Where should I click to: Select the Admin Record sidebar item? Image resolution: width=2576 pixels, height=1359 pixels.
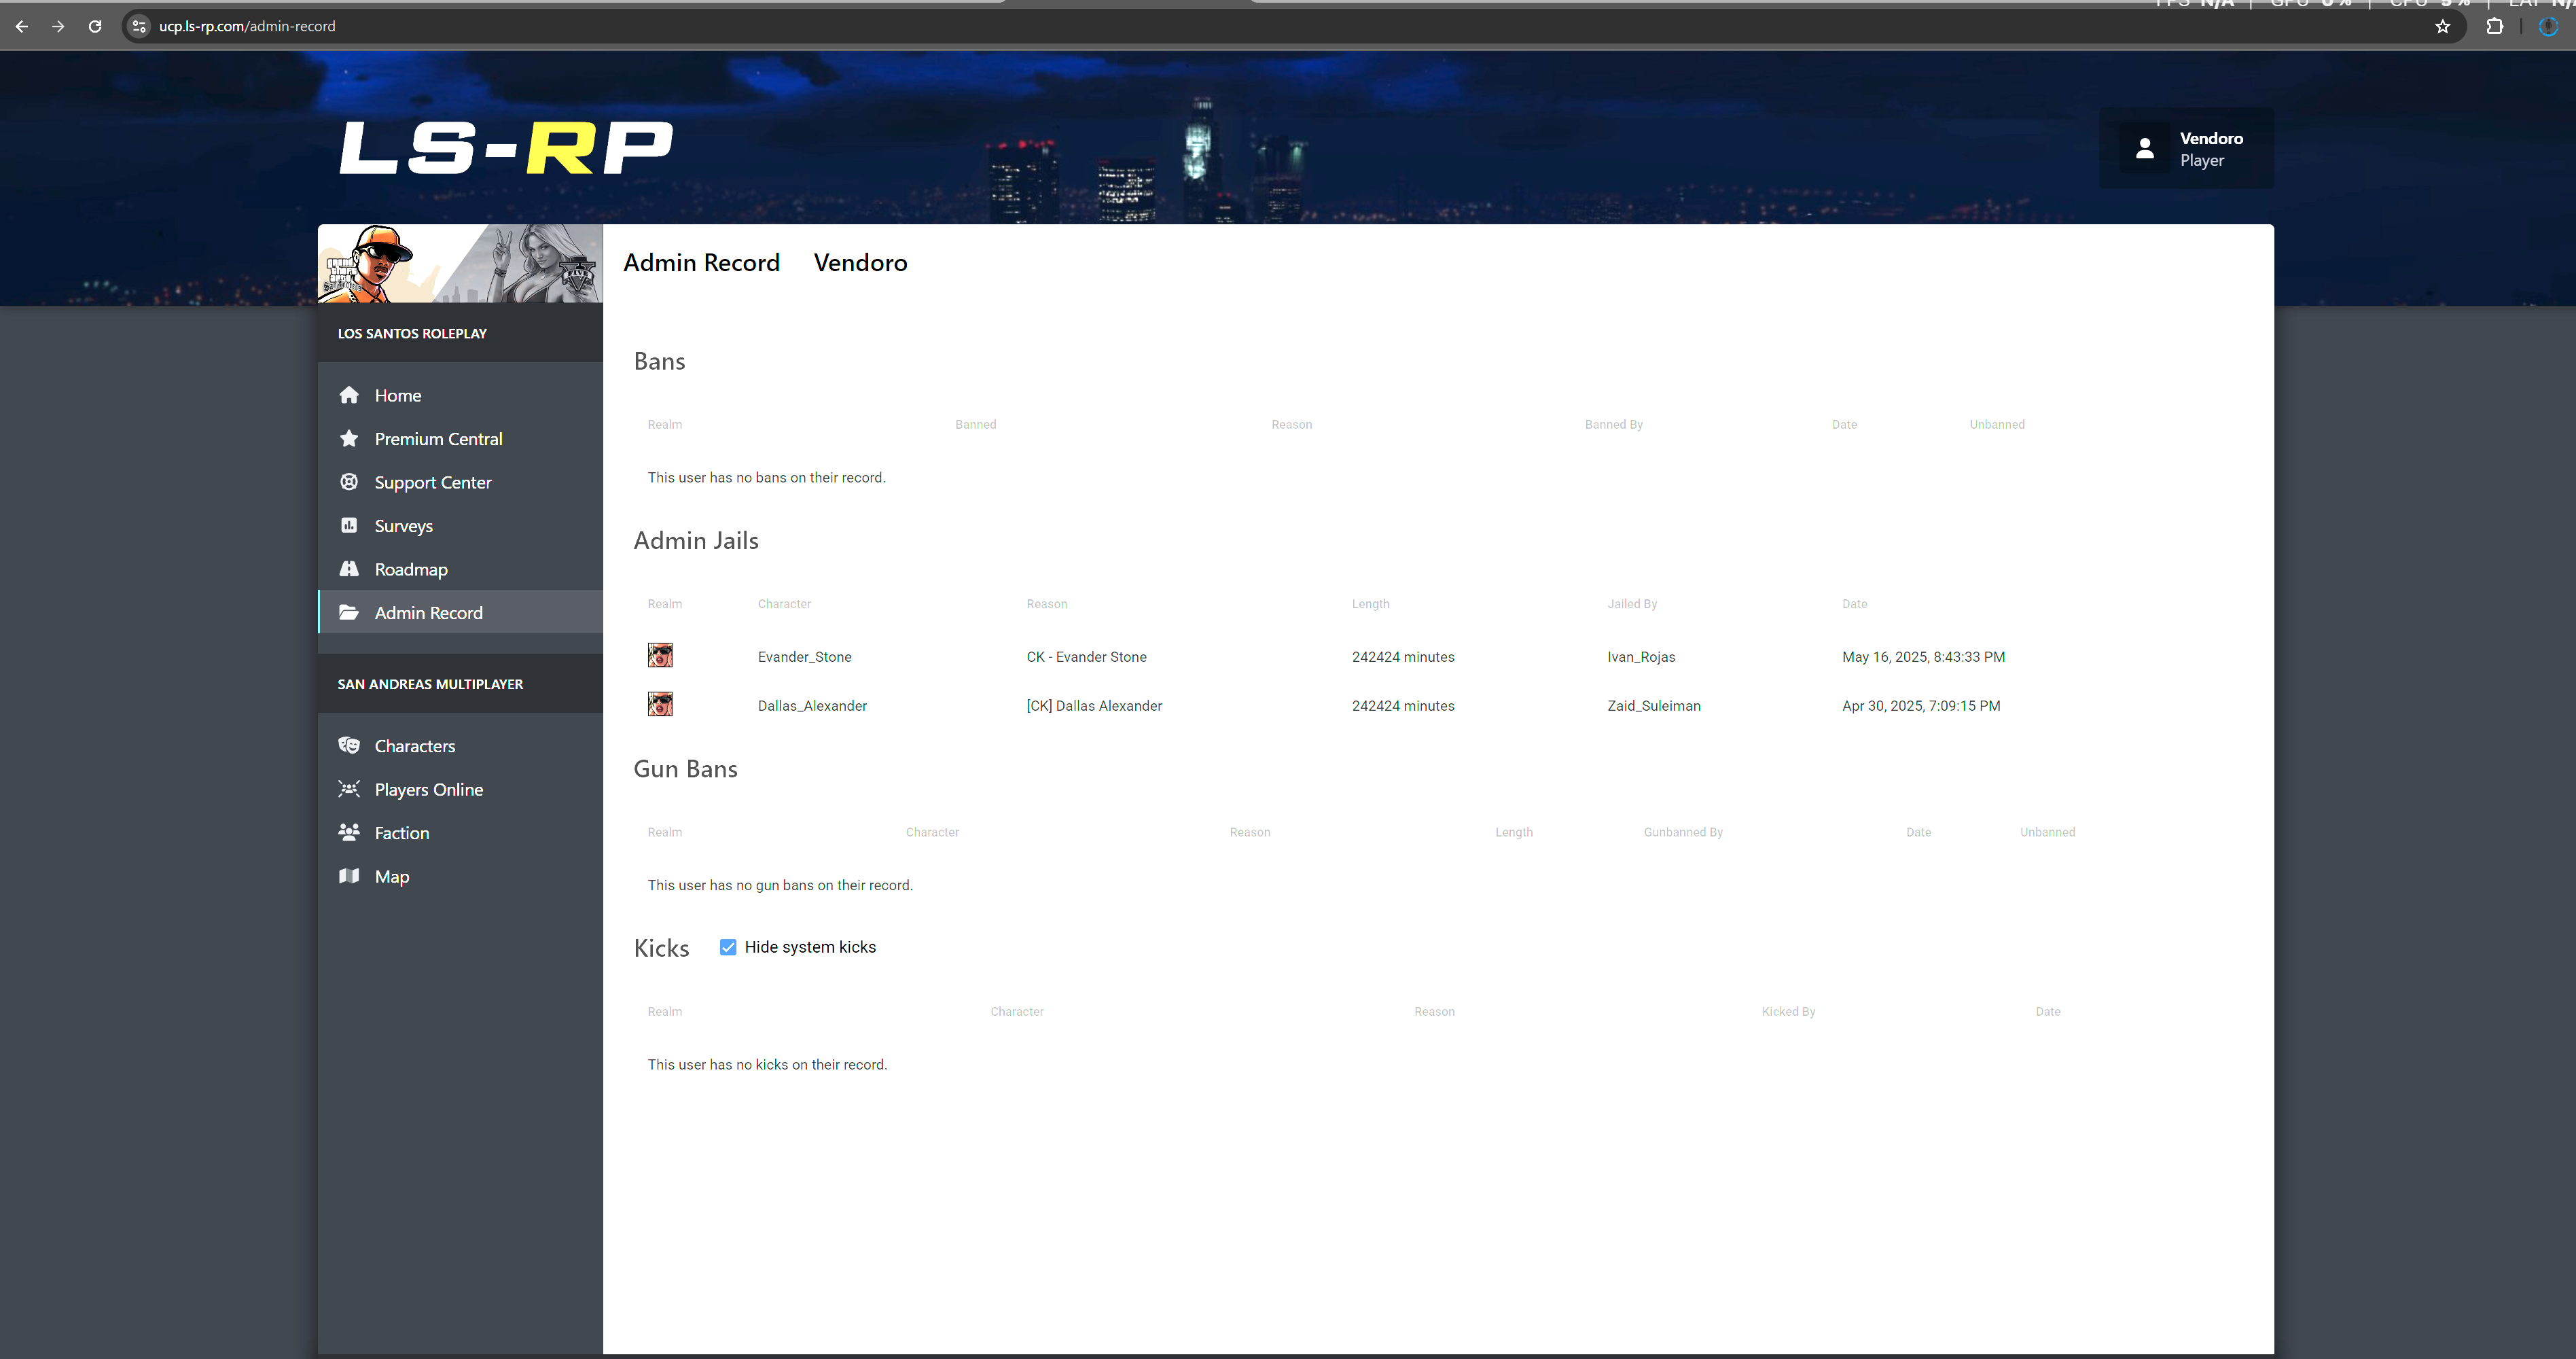pos(460,612)
